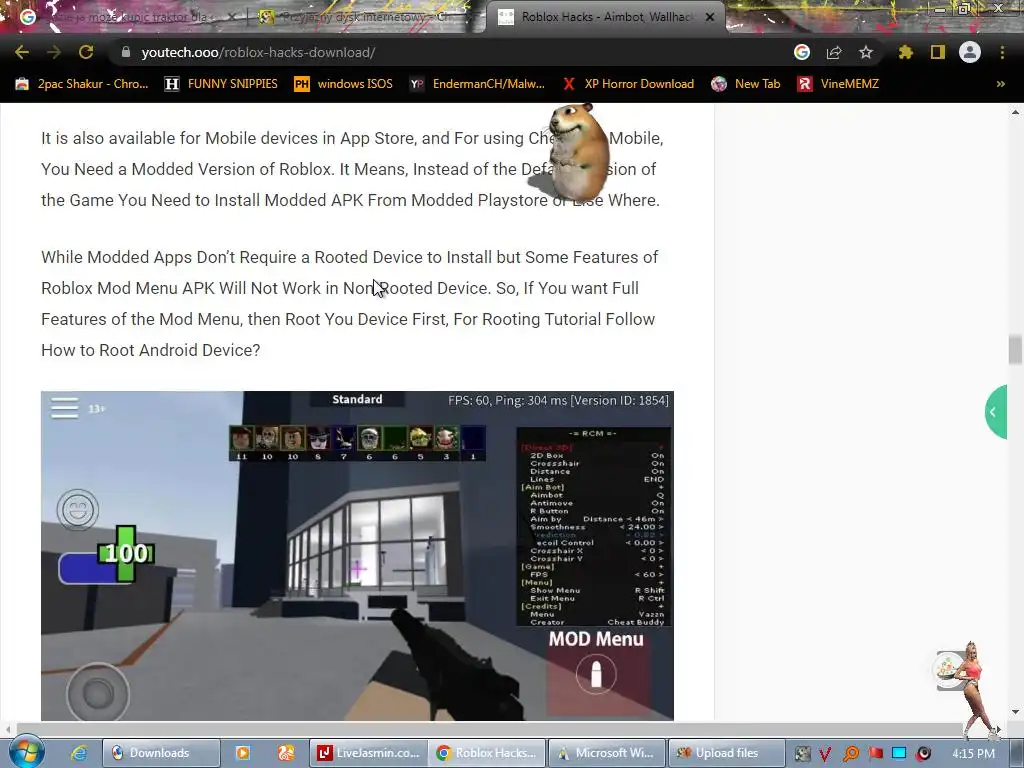Reload the current page
The height and width of the screenshot is (768, 1024).
click(x=86, y=52)
